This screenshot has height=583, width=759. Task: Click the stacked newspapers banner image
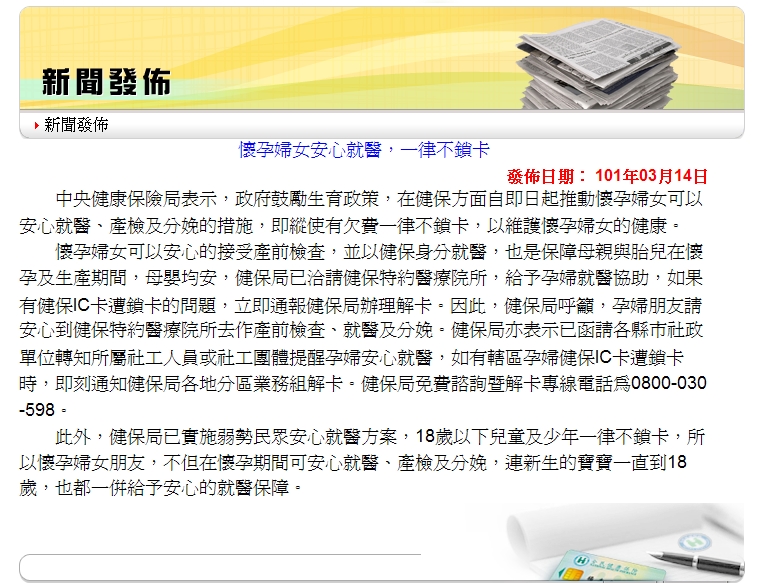(x=598, y=63)
